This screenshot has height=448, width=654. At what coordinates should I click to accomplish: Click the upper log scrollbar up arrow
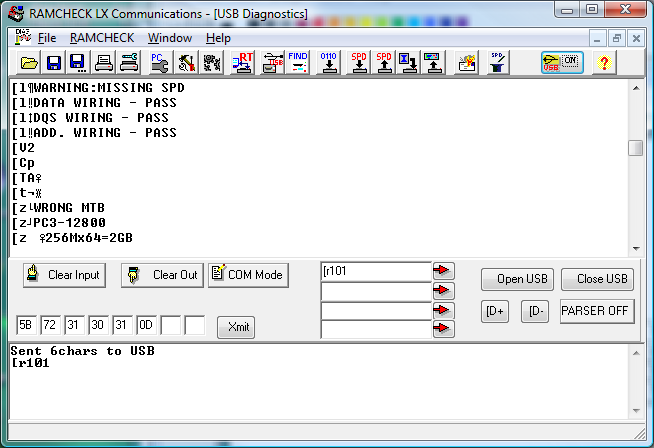[x=636, y=88]
